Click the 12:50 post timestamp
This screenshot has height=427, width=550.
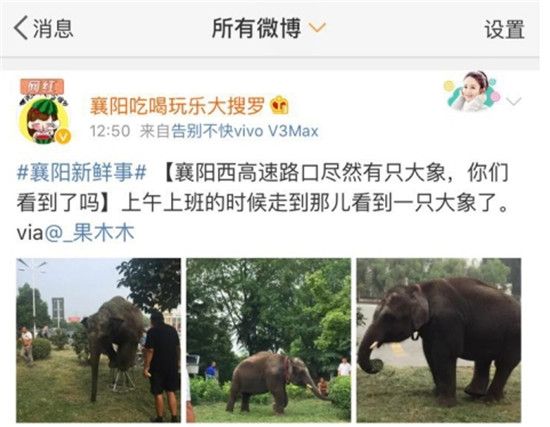click(110, 132)
